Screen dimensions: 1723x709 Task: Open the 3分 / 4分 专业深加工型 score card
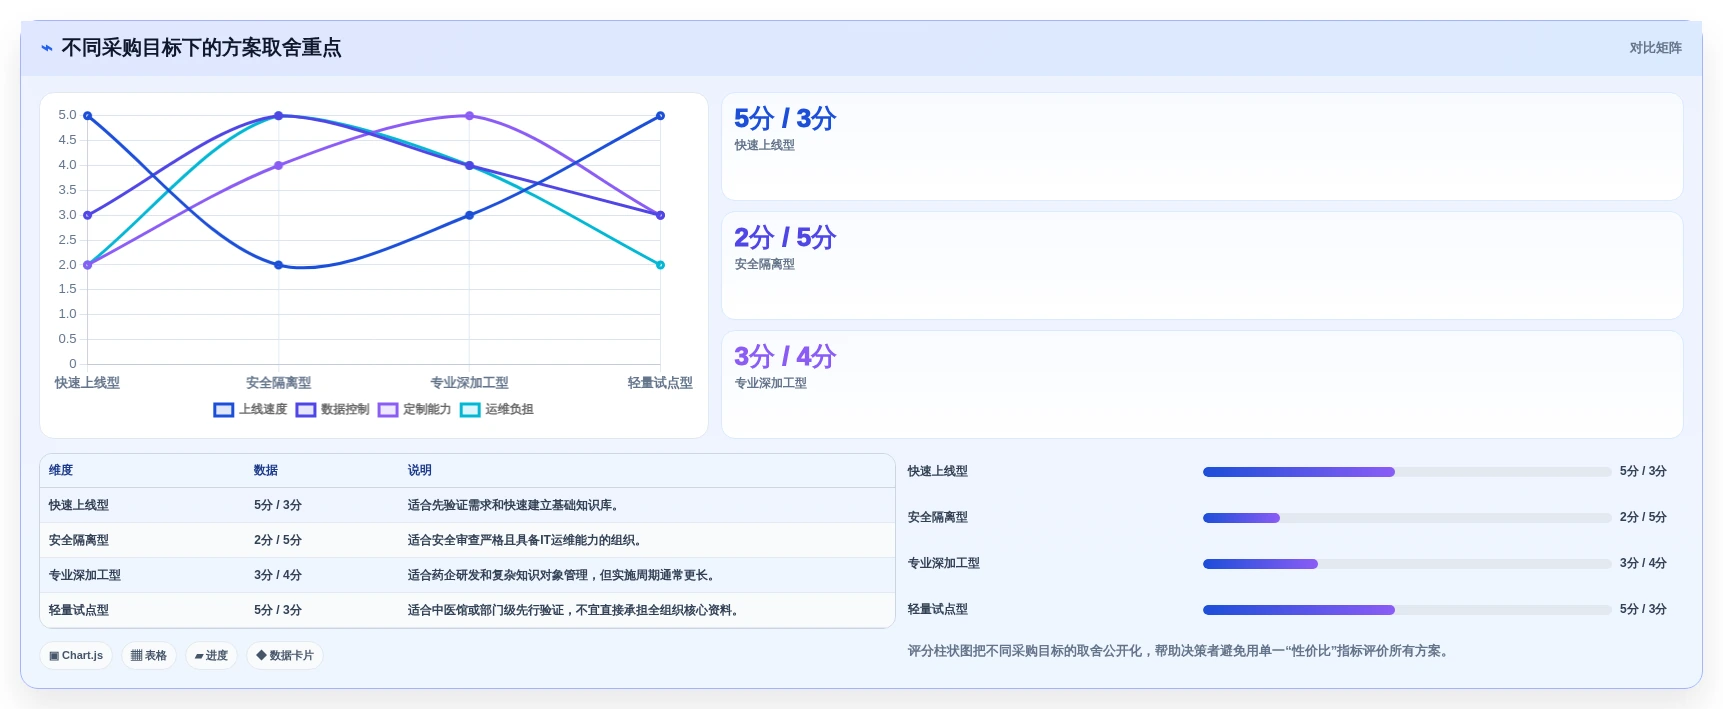point(1202,385)
